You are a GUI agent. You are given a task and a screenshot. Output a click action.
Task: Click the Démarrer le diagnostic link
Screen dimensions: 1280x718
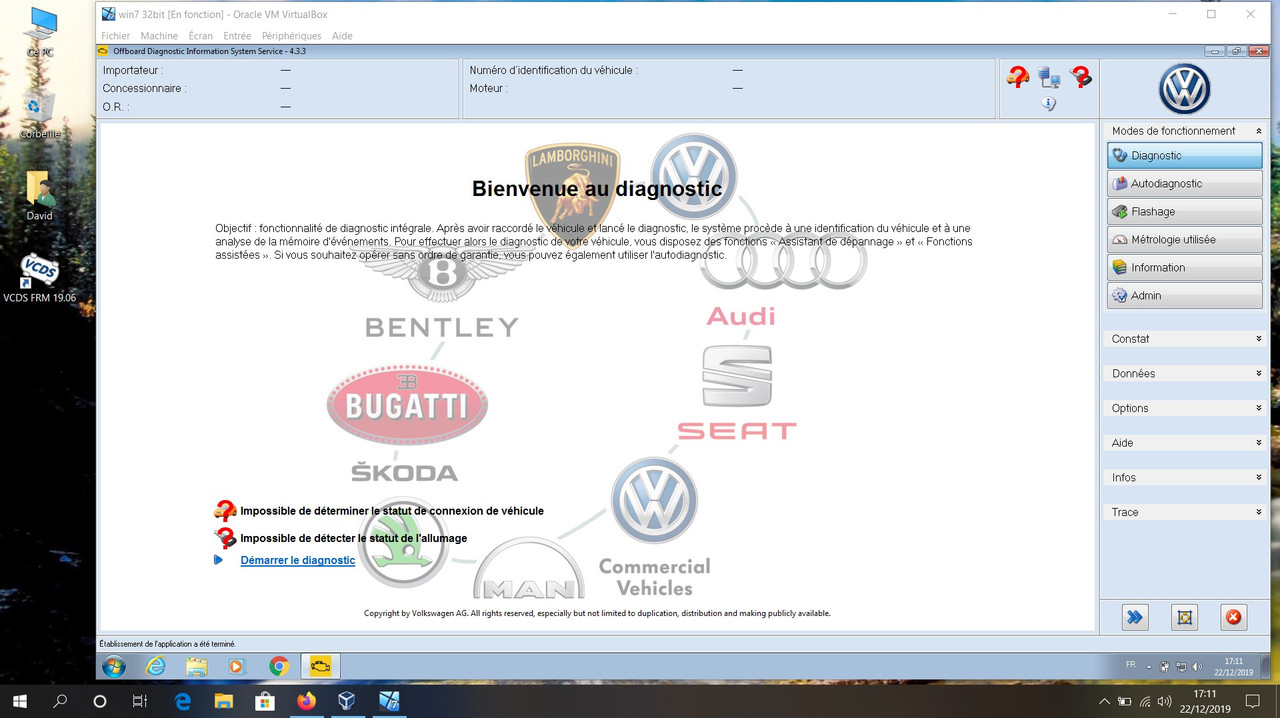(x=298, y=560)
